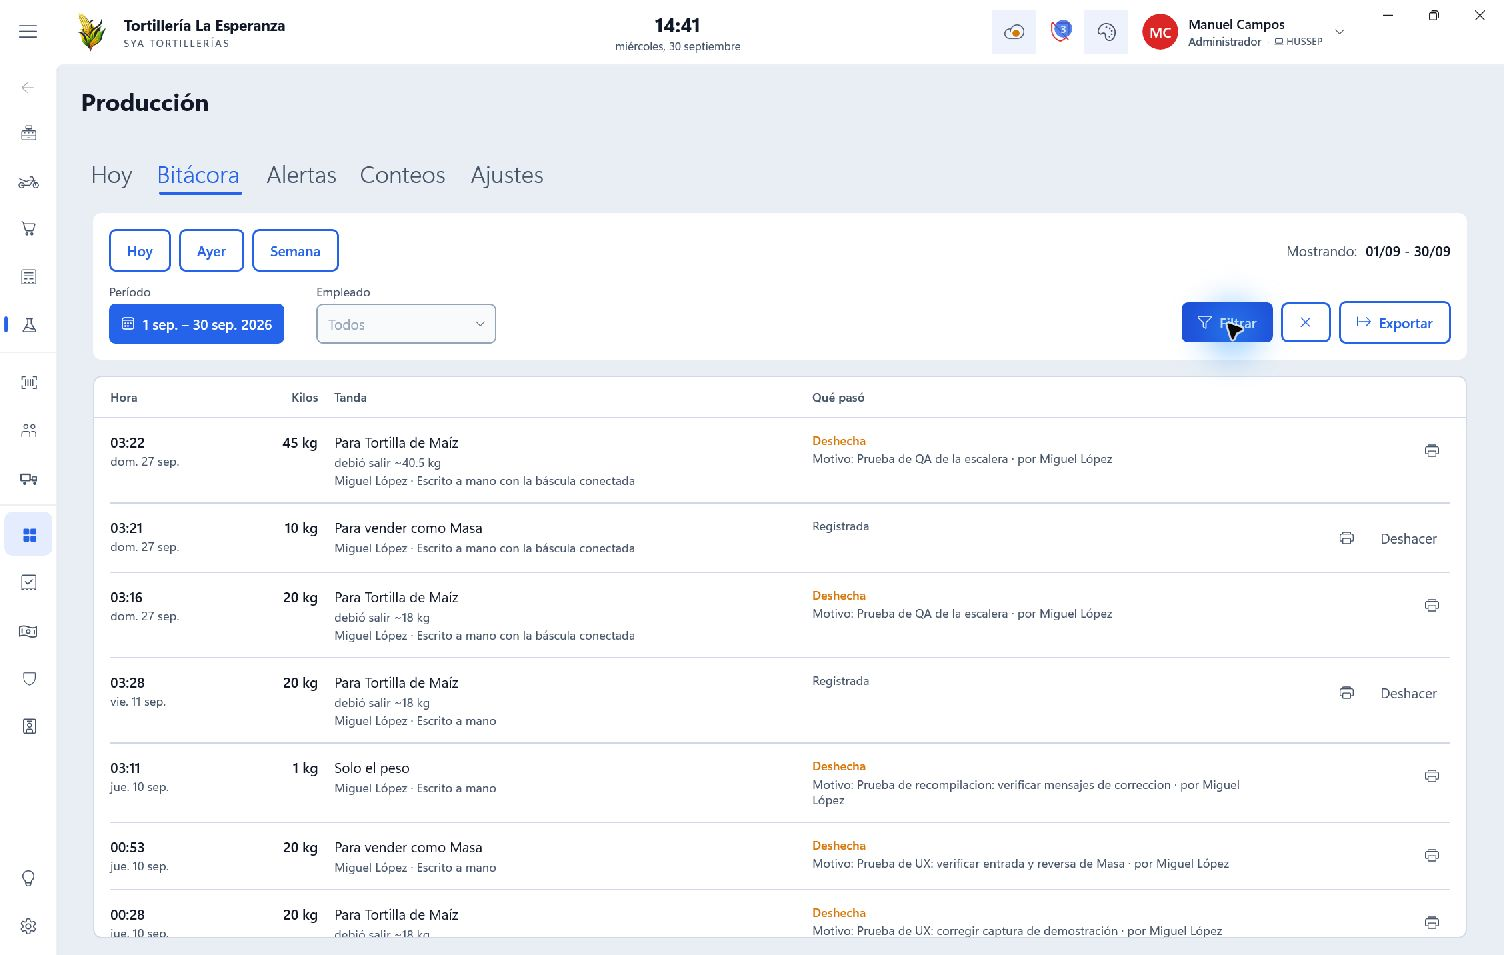Open the barcode scanner sidebar icon

tap(29, 382)
